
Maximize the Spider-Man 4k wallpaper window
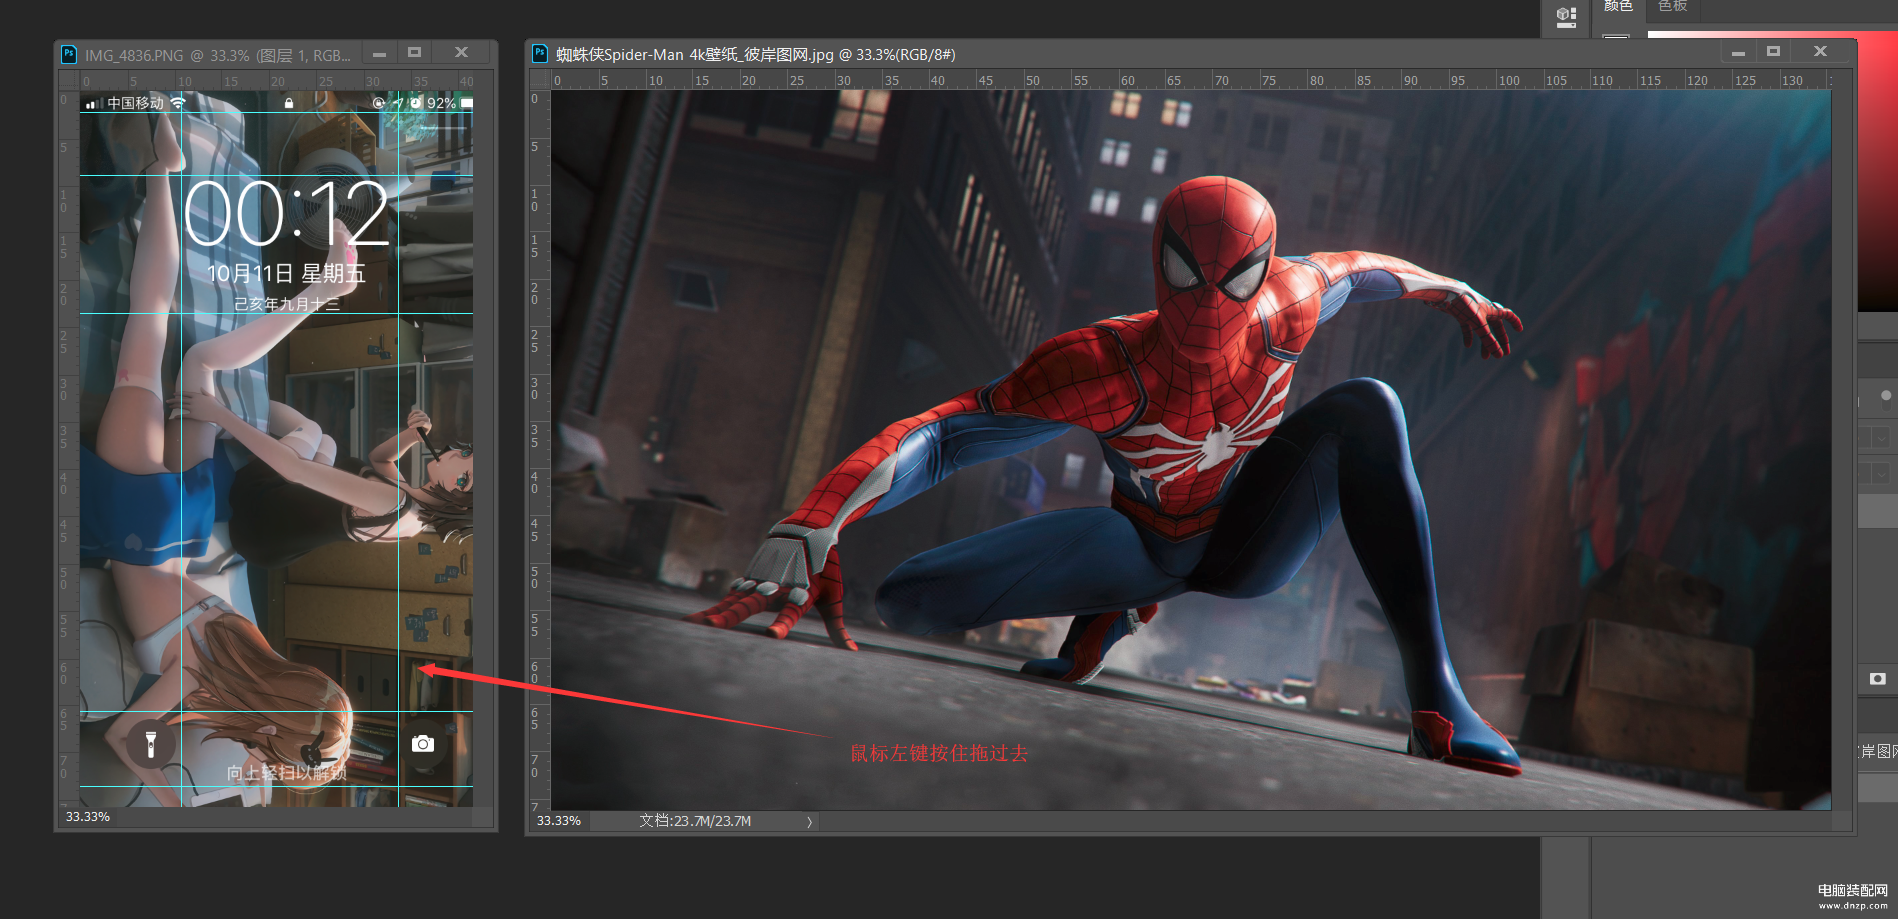pos(1773,51)
